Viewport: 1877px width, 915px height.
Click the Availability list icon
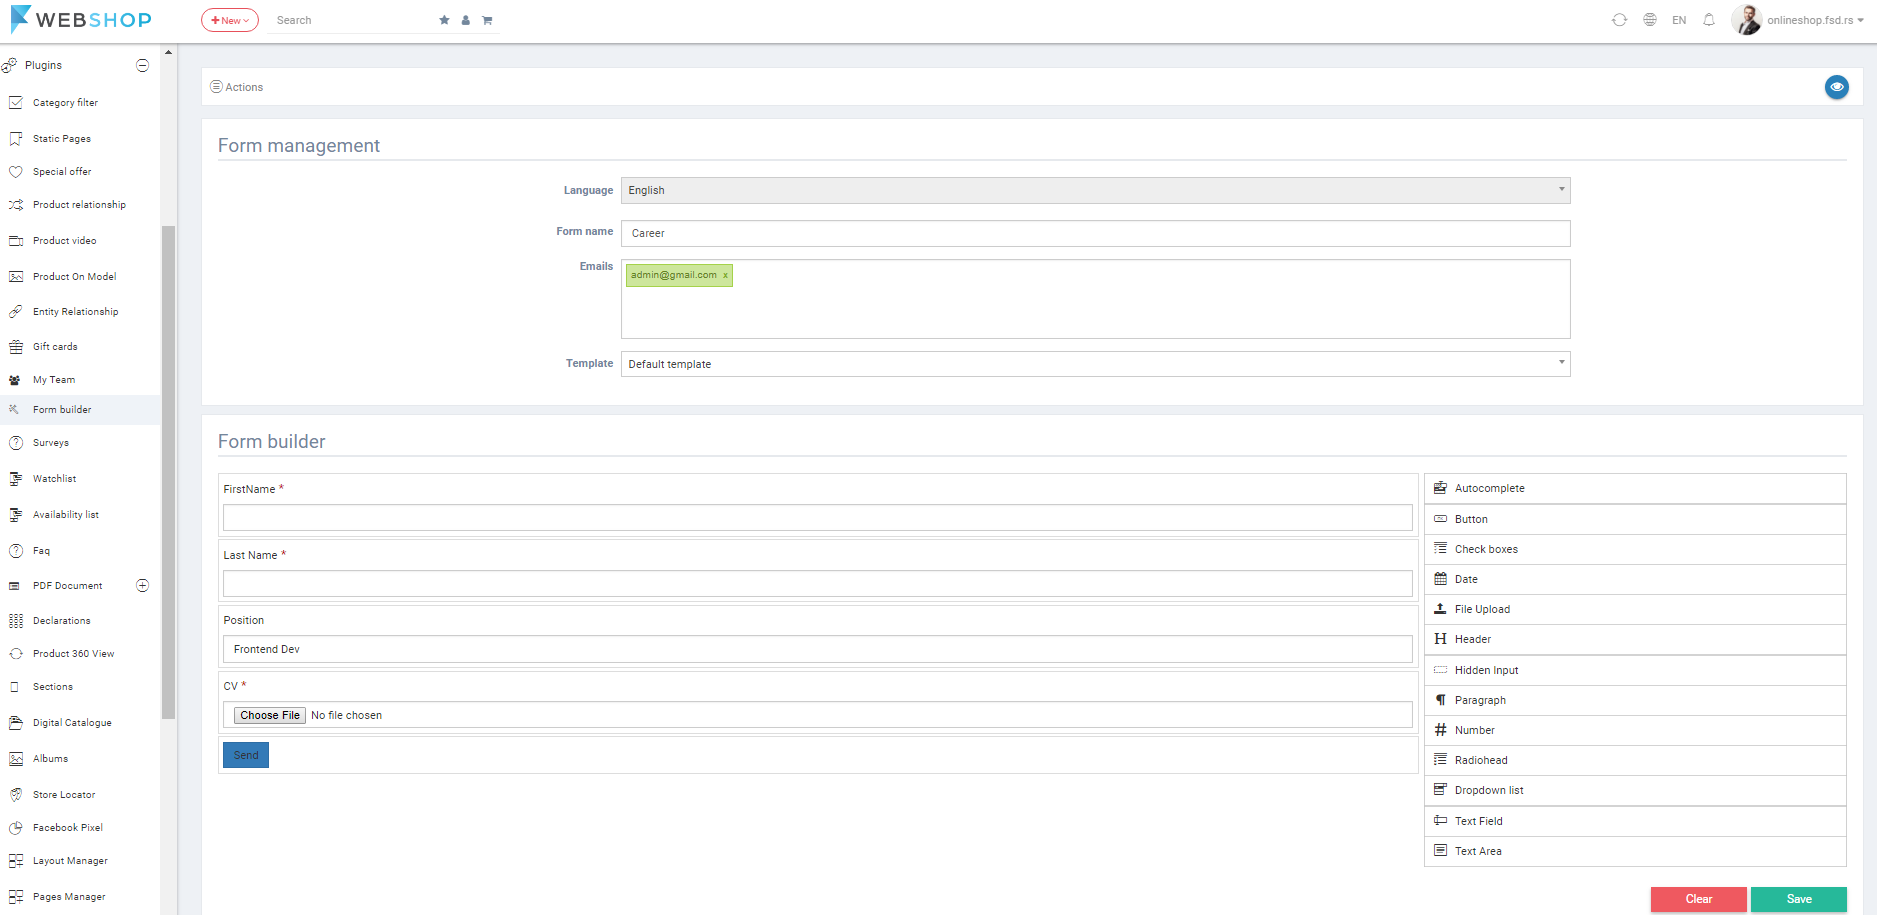(x=16, y=515)
